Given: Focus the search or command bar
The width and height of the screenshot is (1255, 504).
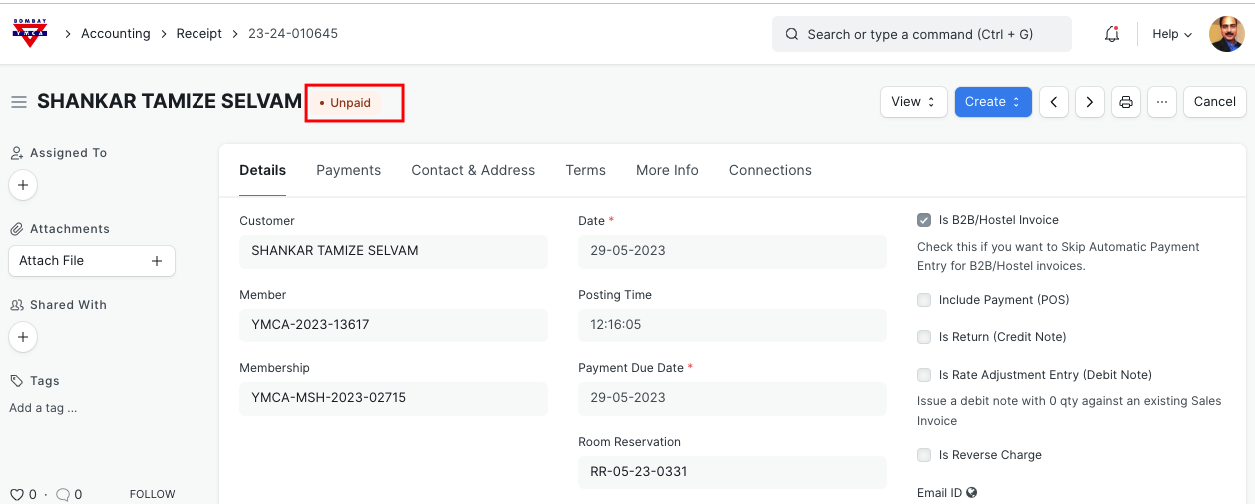Looking at the screenshot, I should pyautogui.click(x=921, y=34).
